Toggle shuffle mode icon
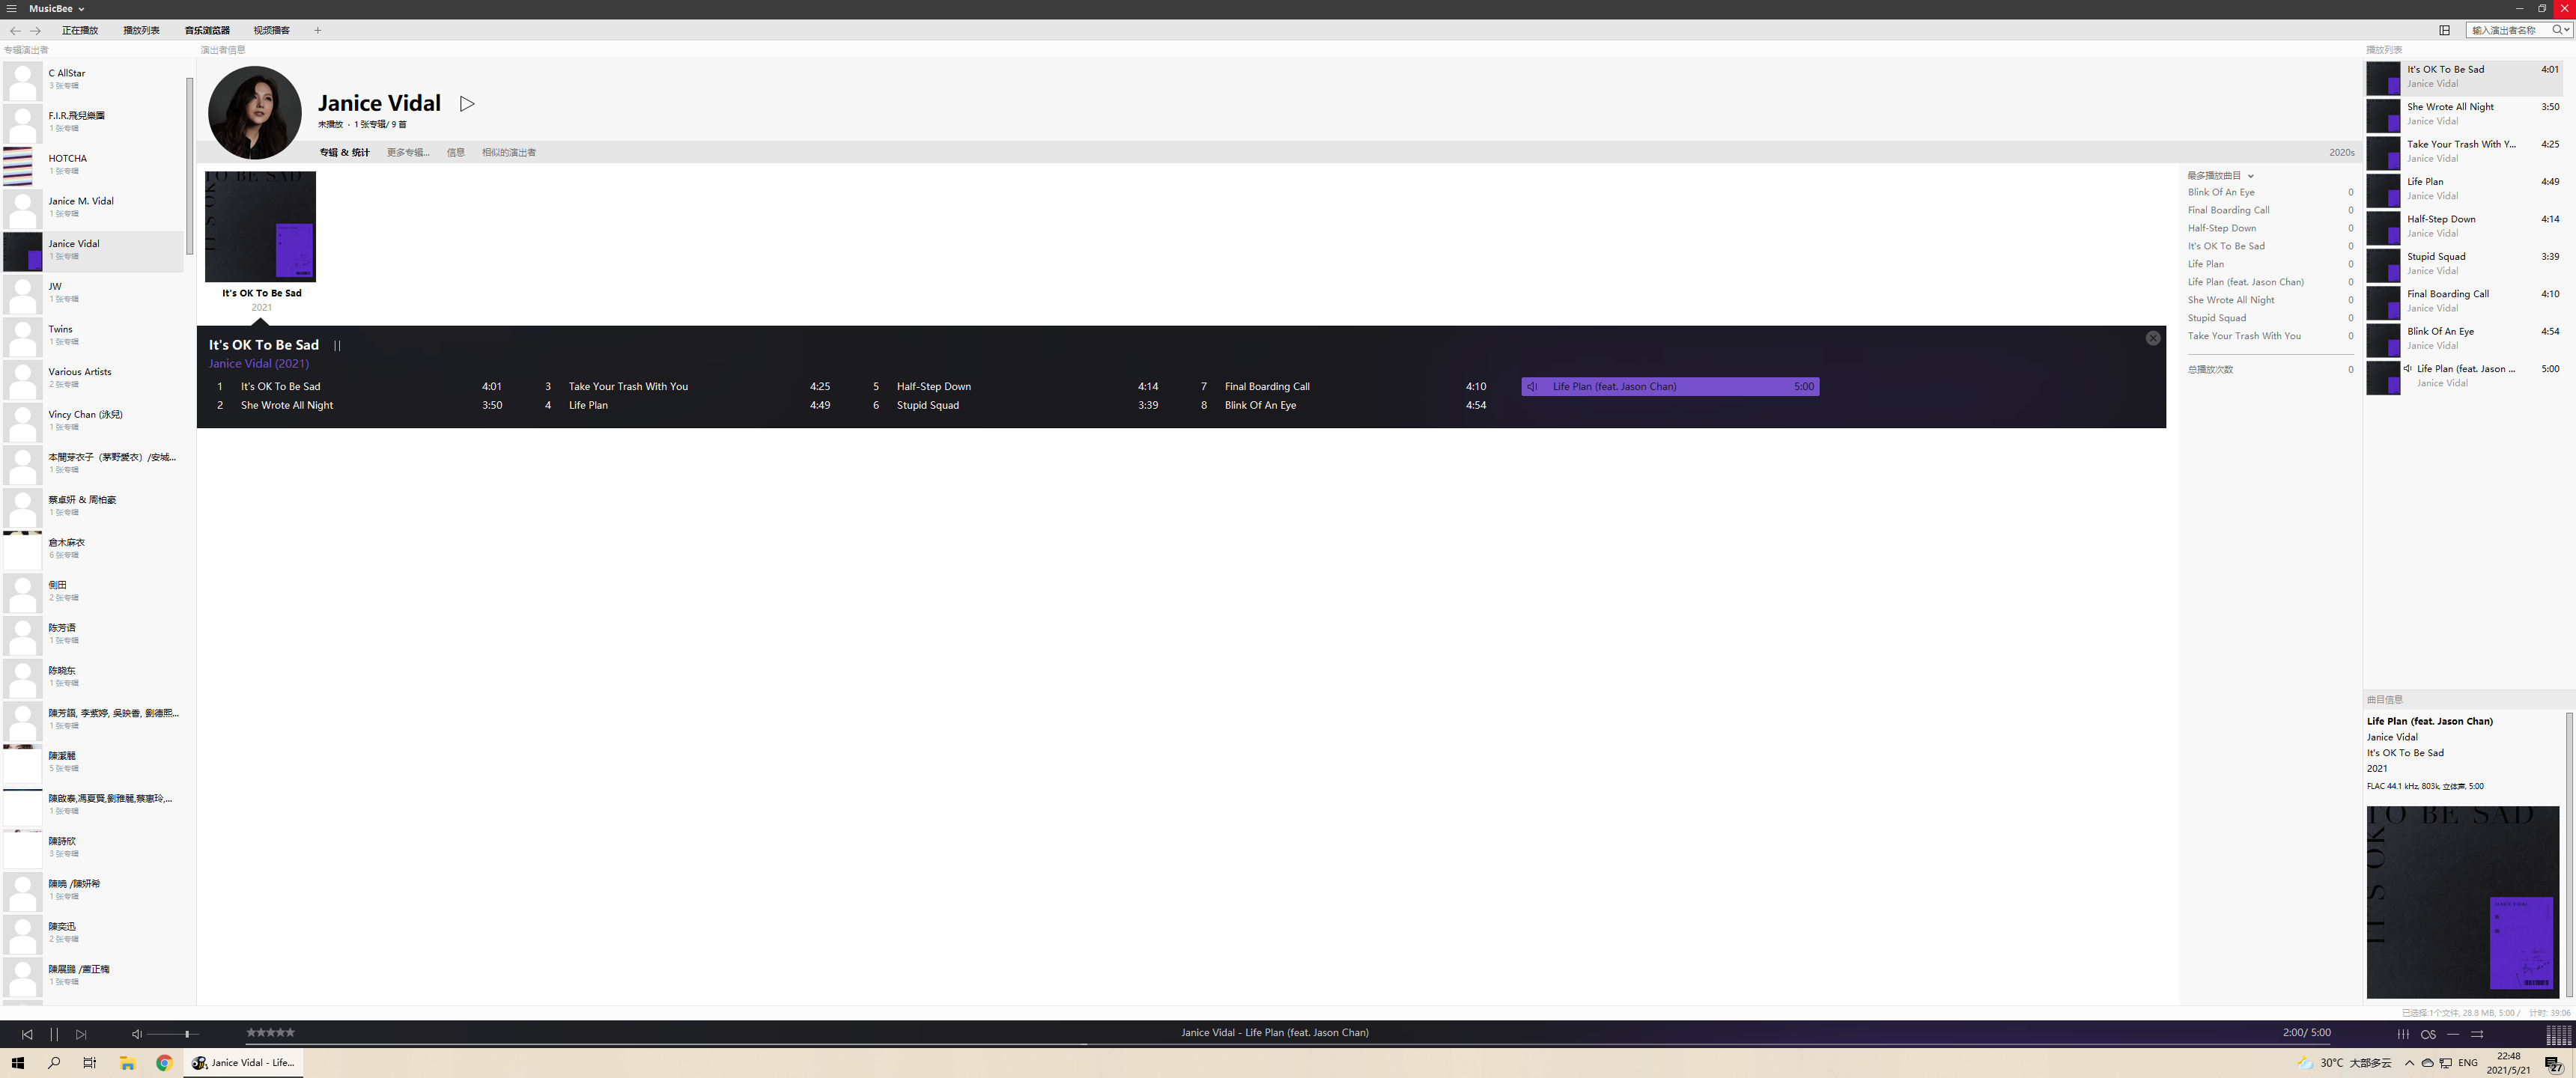Screen dimensions: 2576x1078 2477,1034
